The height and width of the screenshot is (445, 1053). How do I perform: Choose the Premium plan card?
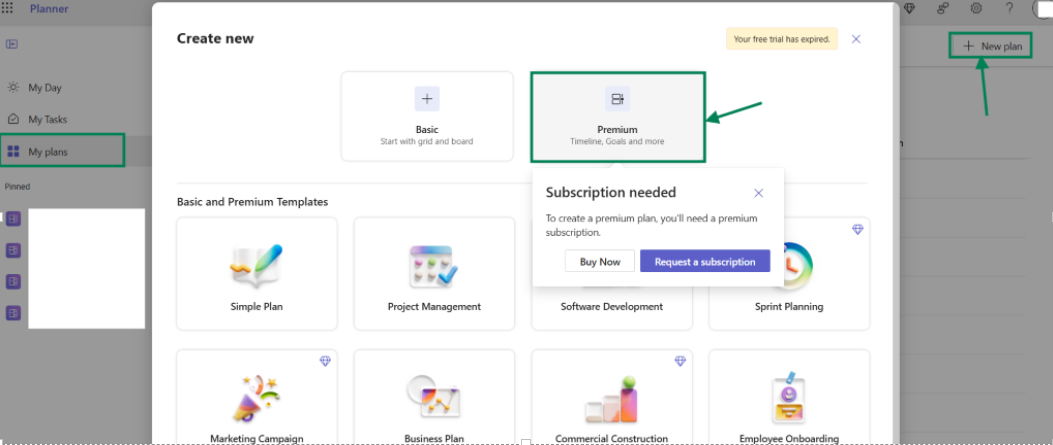pyautogui.click(x=618, y=117)
